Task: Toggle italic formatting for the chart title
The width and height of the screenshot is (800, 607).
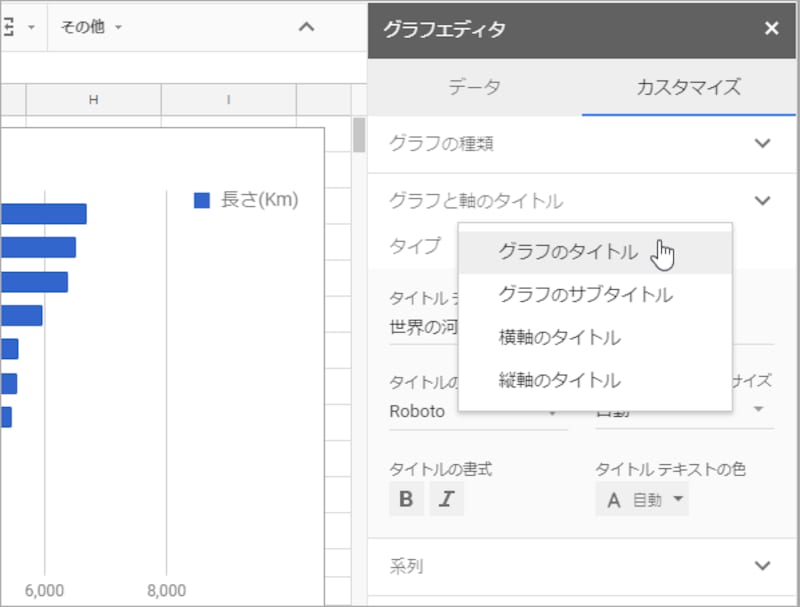Action: [446, 499]
